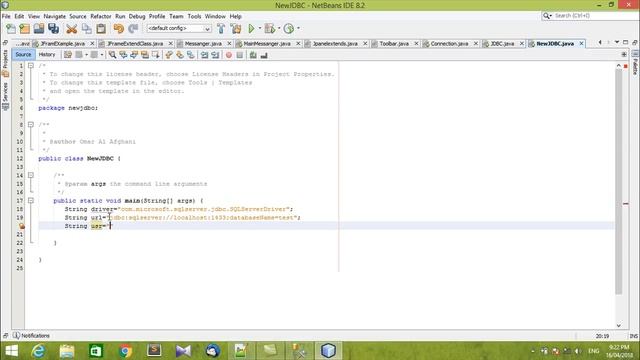The image size is (640, 360).
Task: Click the Notifications status bar button
Action: [31, 336]
